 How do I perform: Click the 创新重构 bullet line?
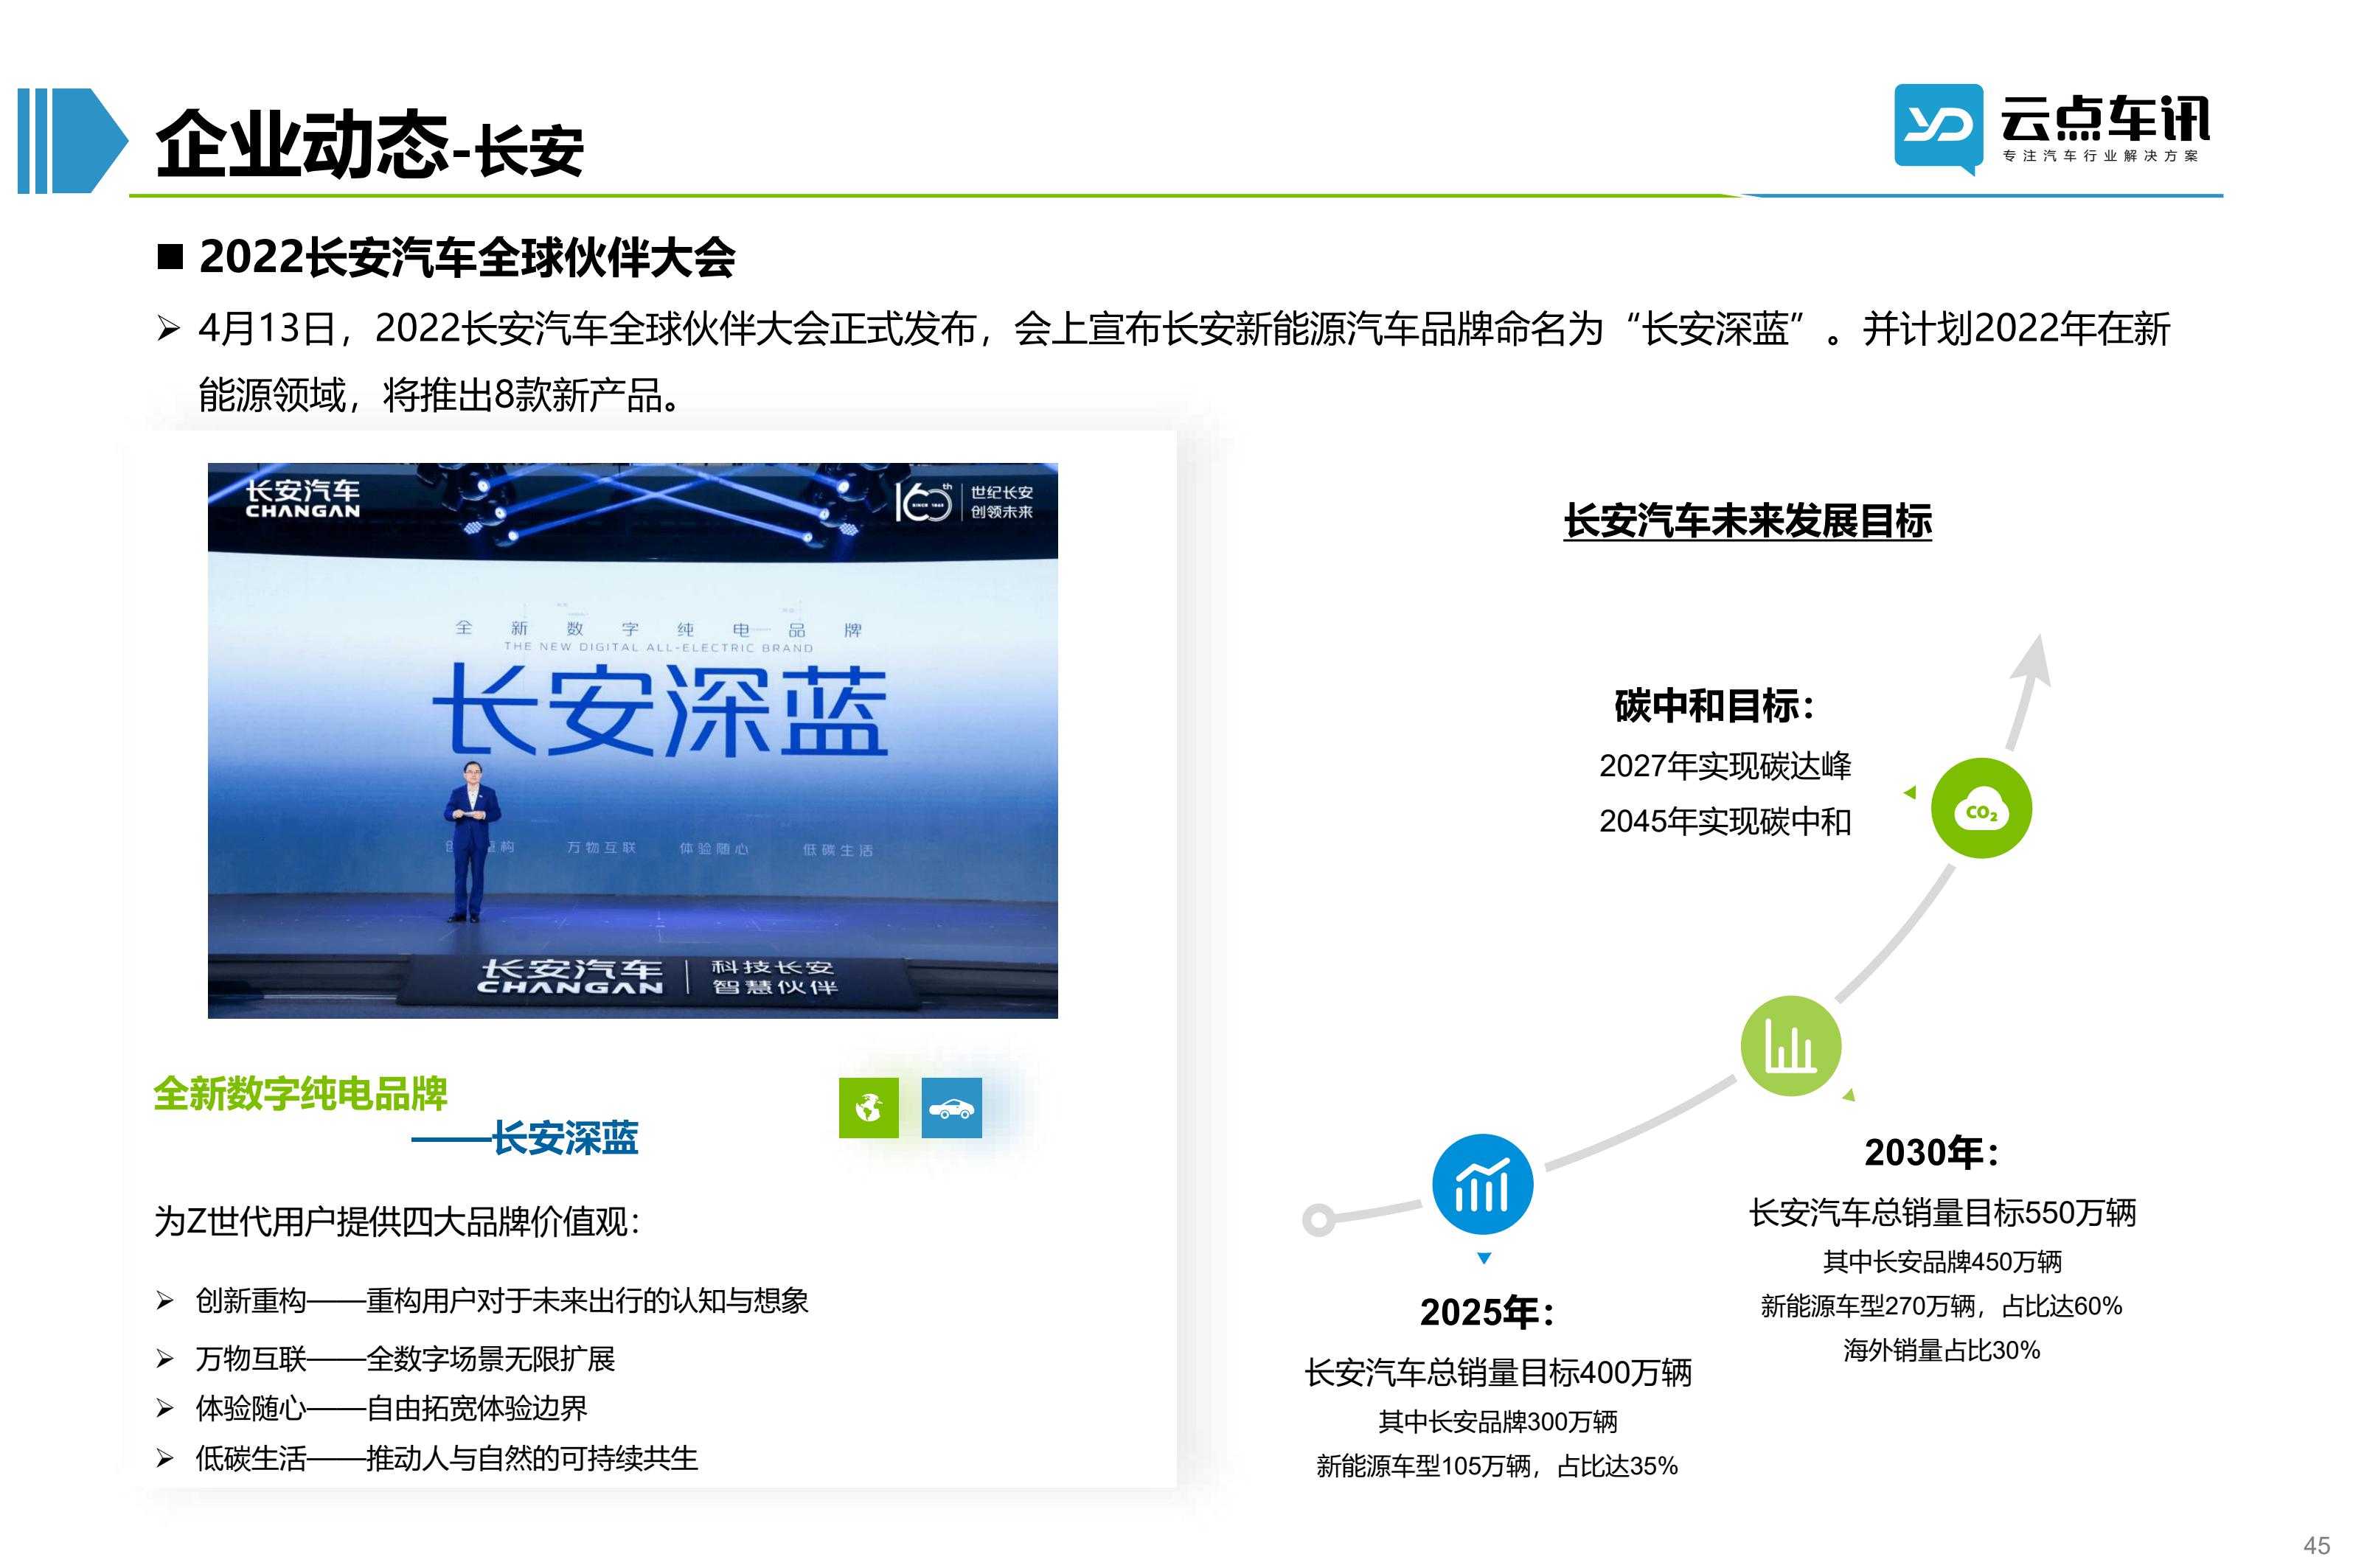coord(482,1300)
